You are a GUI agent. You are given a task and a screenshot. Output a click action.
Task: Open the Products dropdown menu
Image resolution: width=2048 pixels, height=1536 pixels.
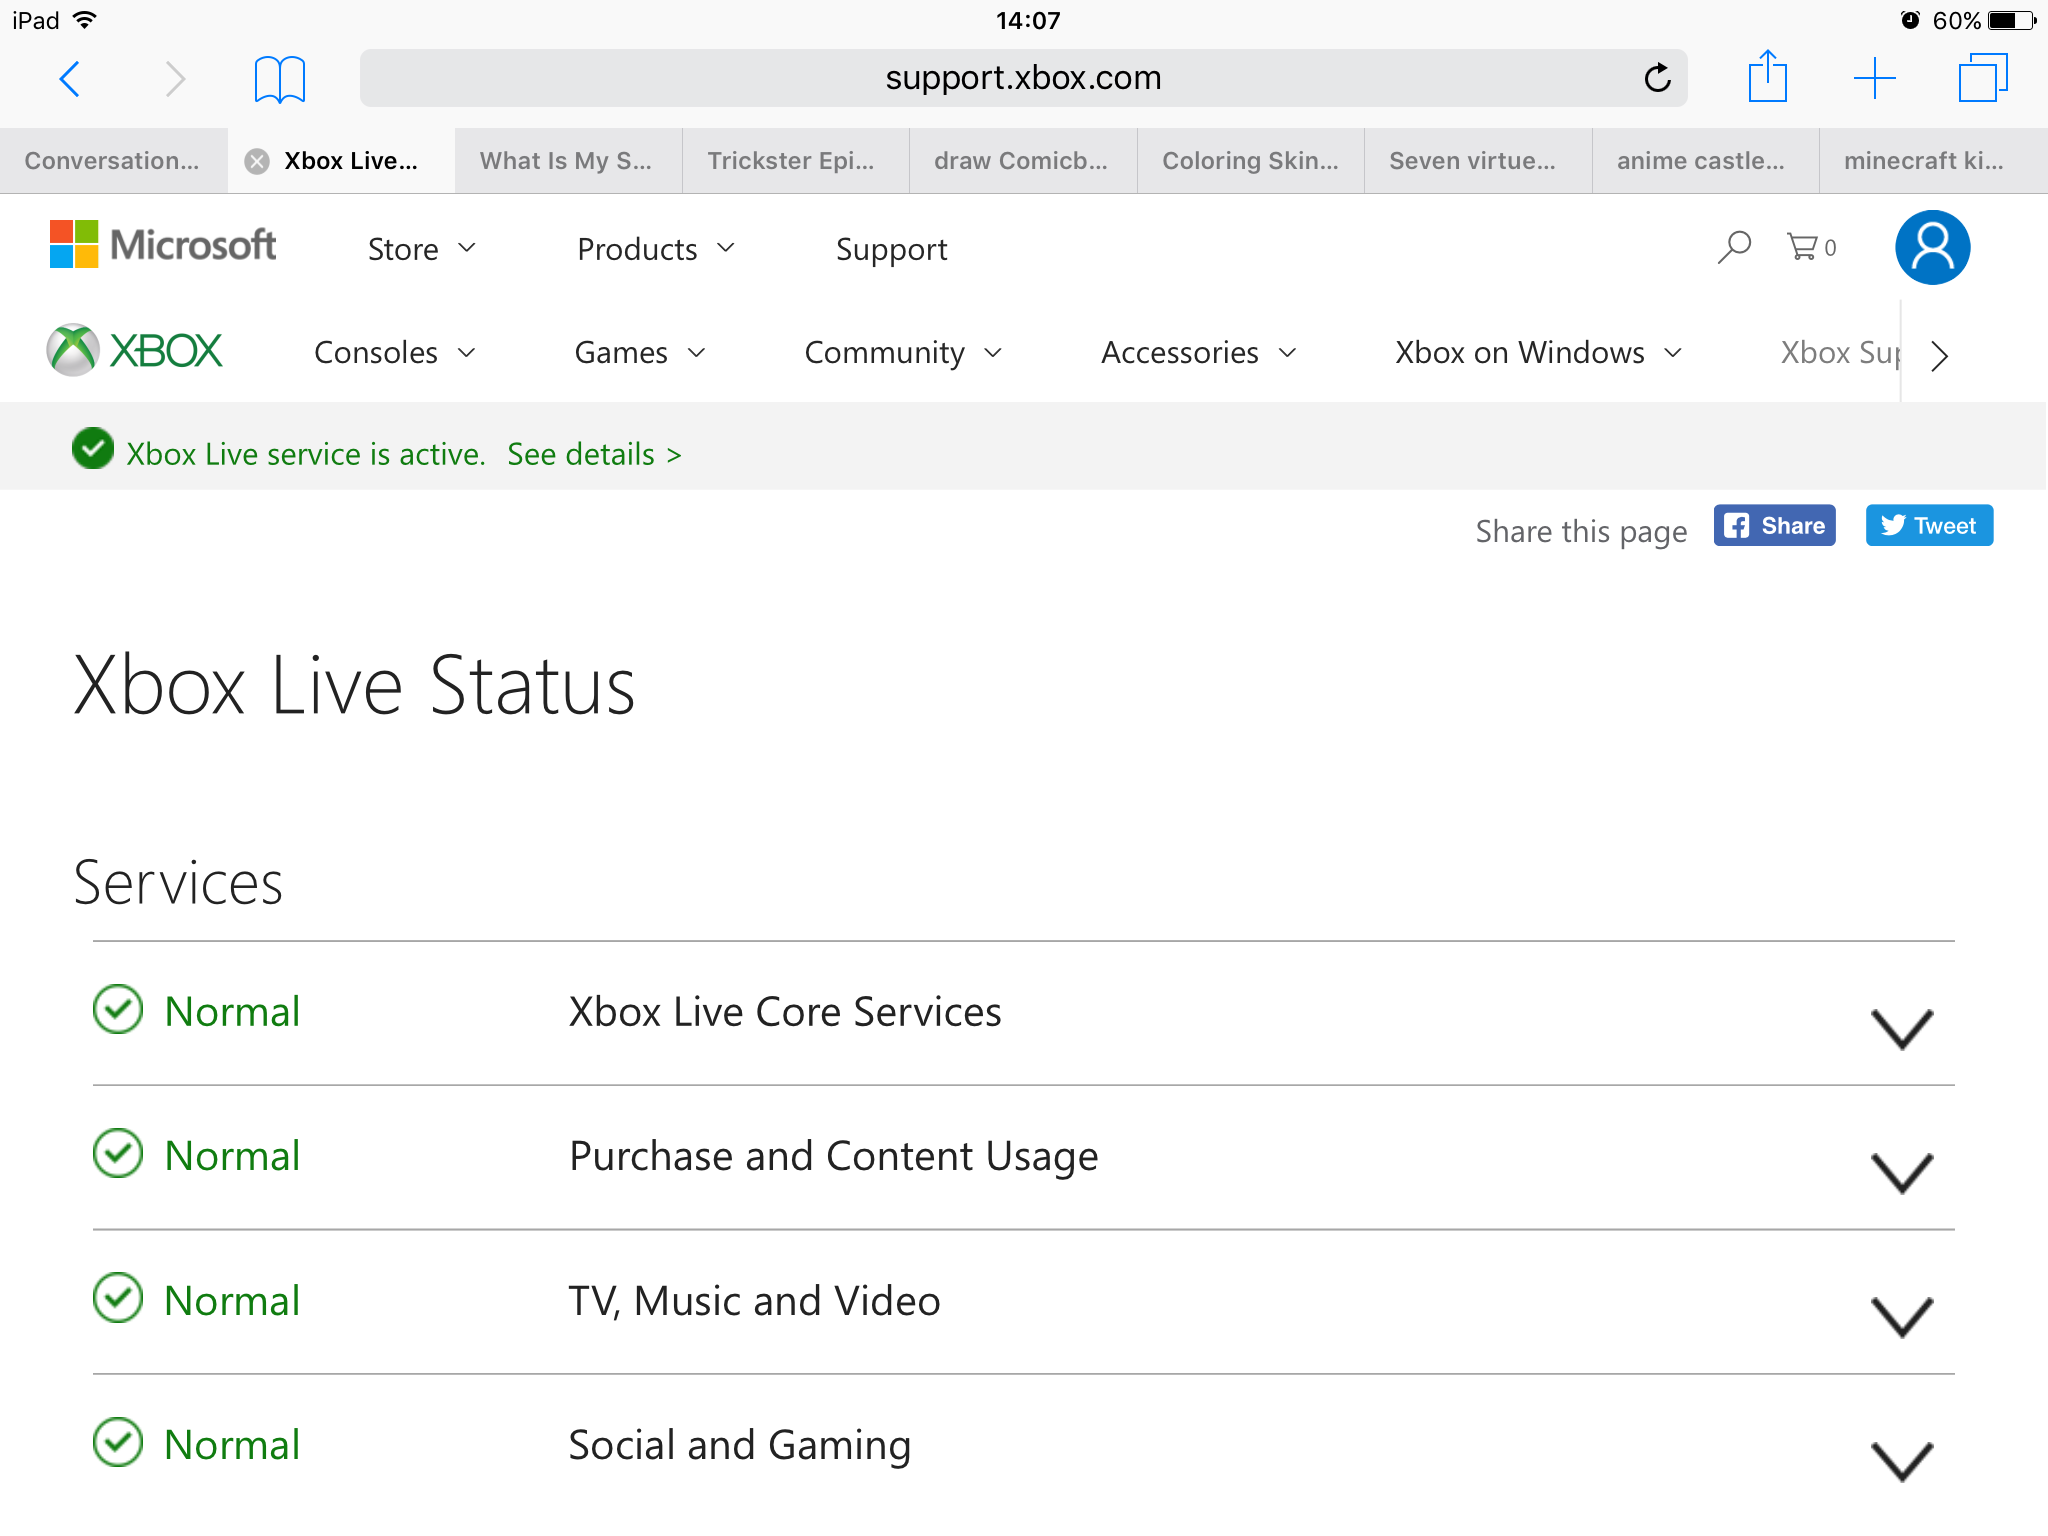[x=656, y=249]
